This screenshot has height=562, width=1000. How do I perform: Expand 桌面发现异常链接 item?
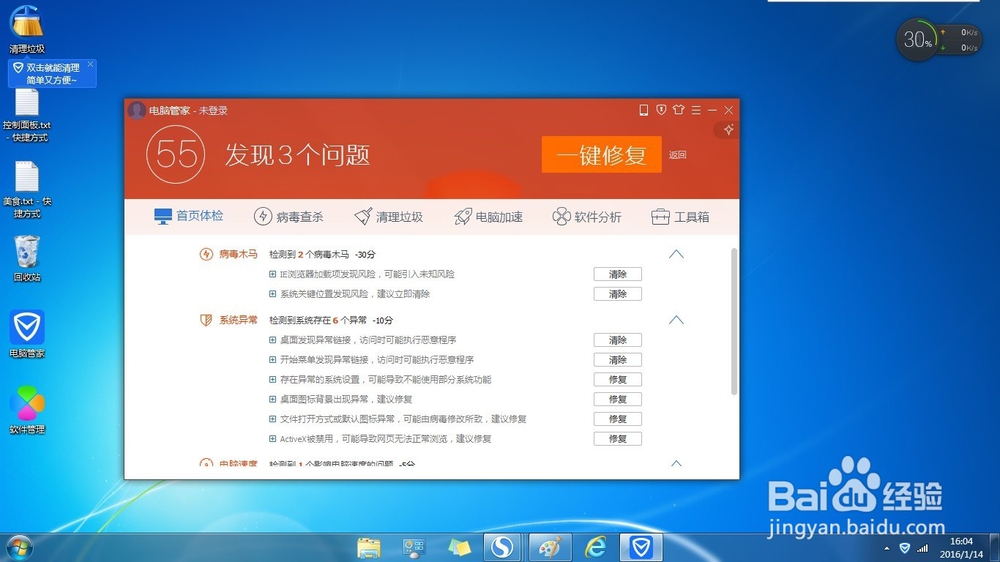[272, 340]
